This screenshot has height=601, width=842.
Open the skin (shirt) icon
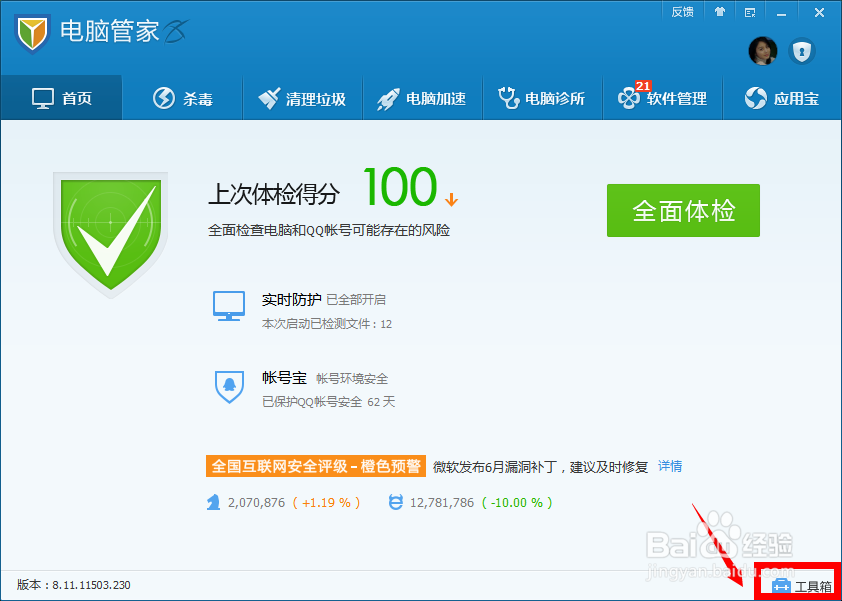[720, 12]
